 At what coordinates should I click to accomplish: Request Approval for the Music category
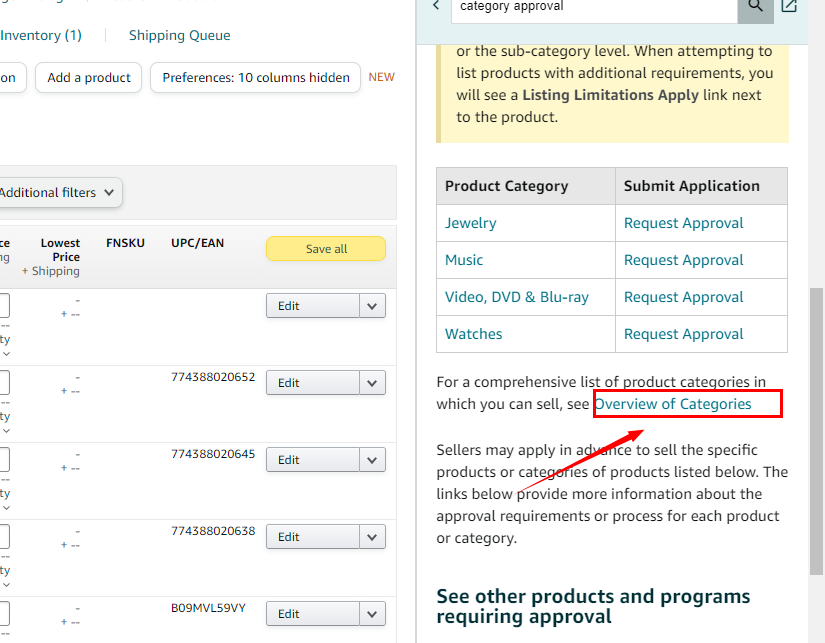(x=683, y=260)
